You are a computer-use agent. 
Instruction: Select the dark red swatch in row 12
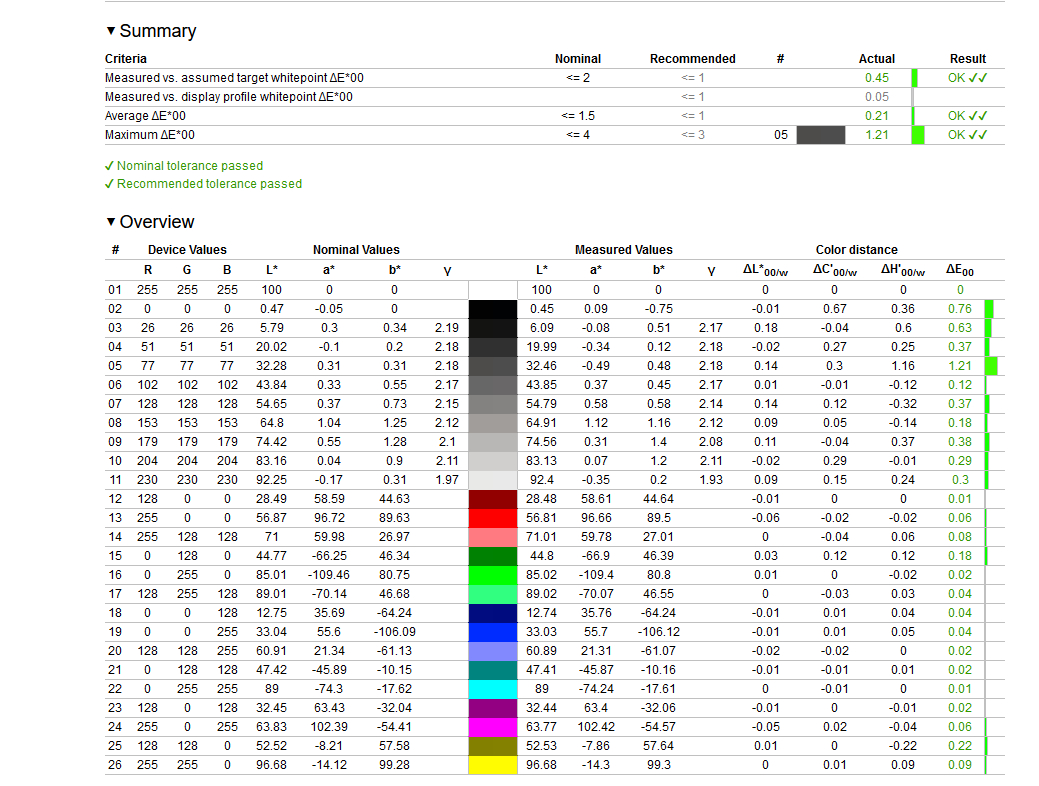(x=492, y=499)
